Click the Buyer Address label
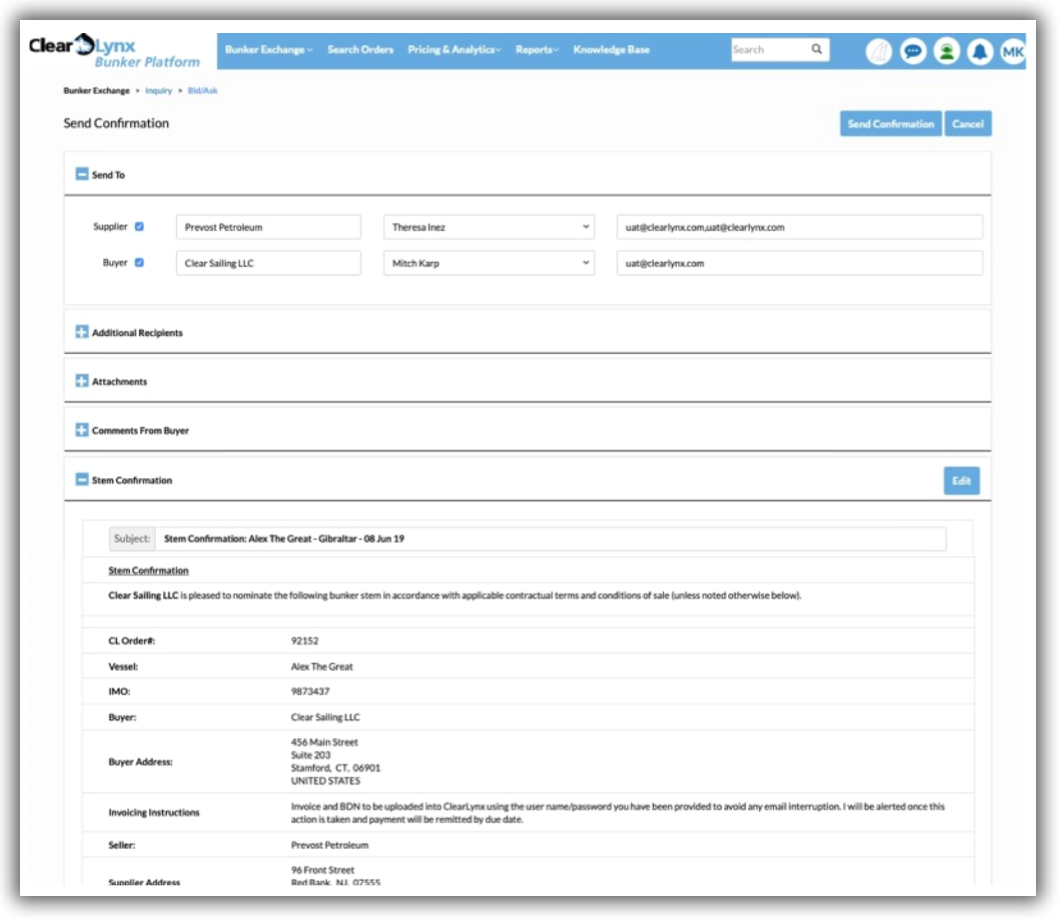The width and height of the screenshot is (1064, 921). tap(140, 762)
